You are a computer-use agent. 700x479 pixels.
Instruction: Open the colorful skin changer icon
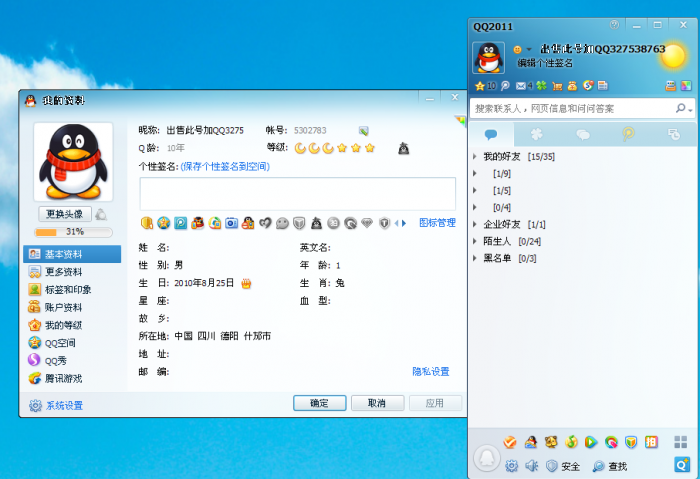(x=686, y=86)
